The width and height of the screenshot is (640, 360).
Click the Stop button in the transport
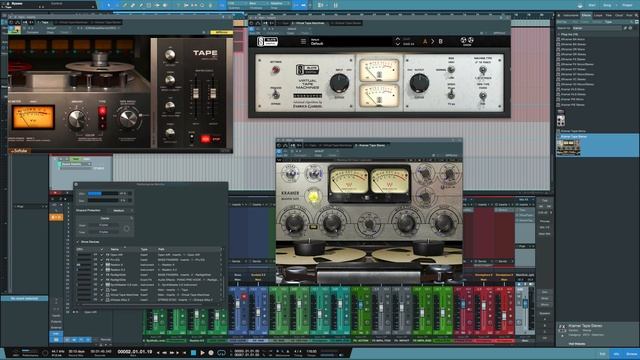click(x=193, y=353)
